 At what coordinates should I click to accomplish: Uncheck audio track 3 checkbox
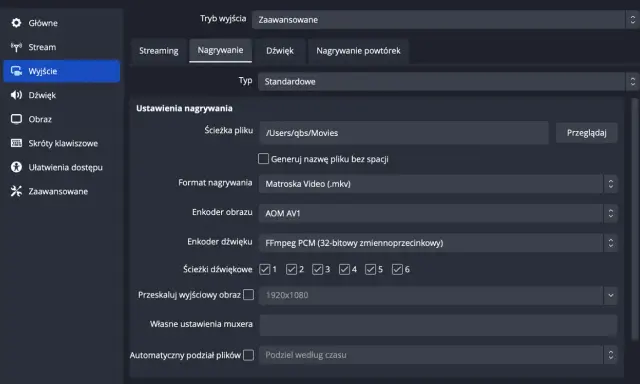tap(318, 269)
